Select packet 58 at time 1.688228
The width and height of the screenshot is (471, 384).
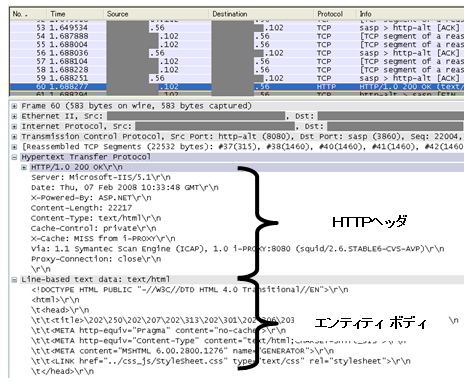237,70
